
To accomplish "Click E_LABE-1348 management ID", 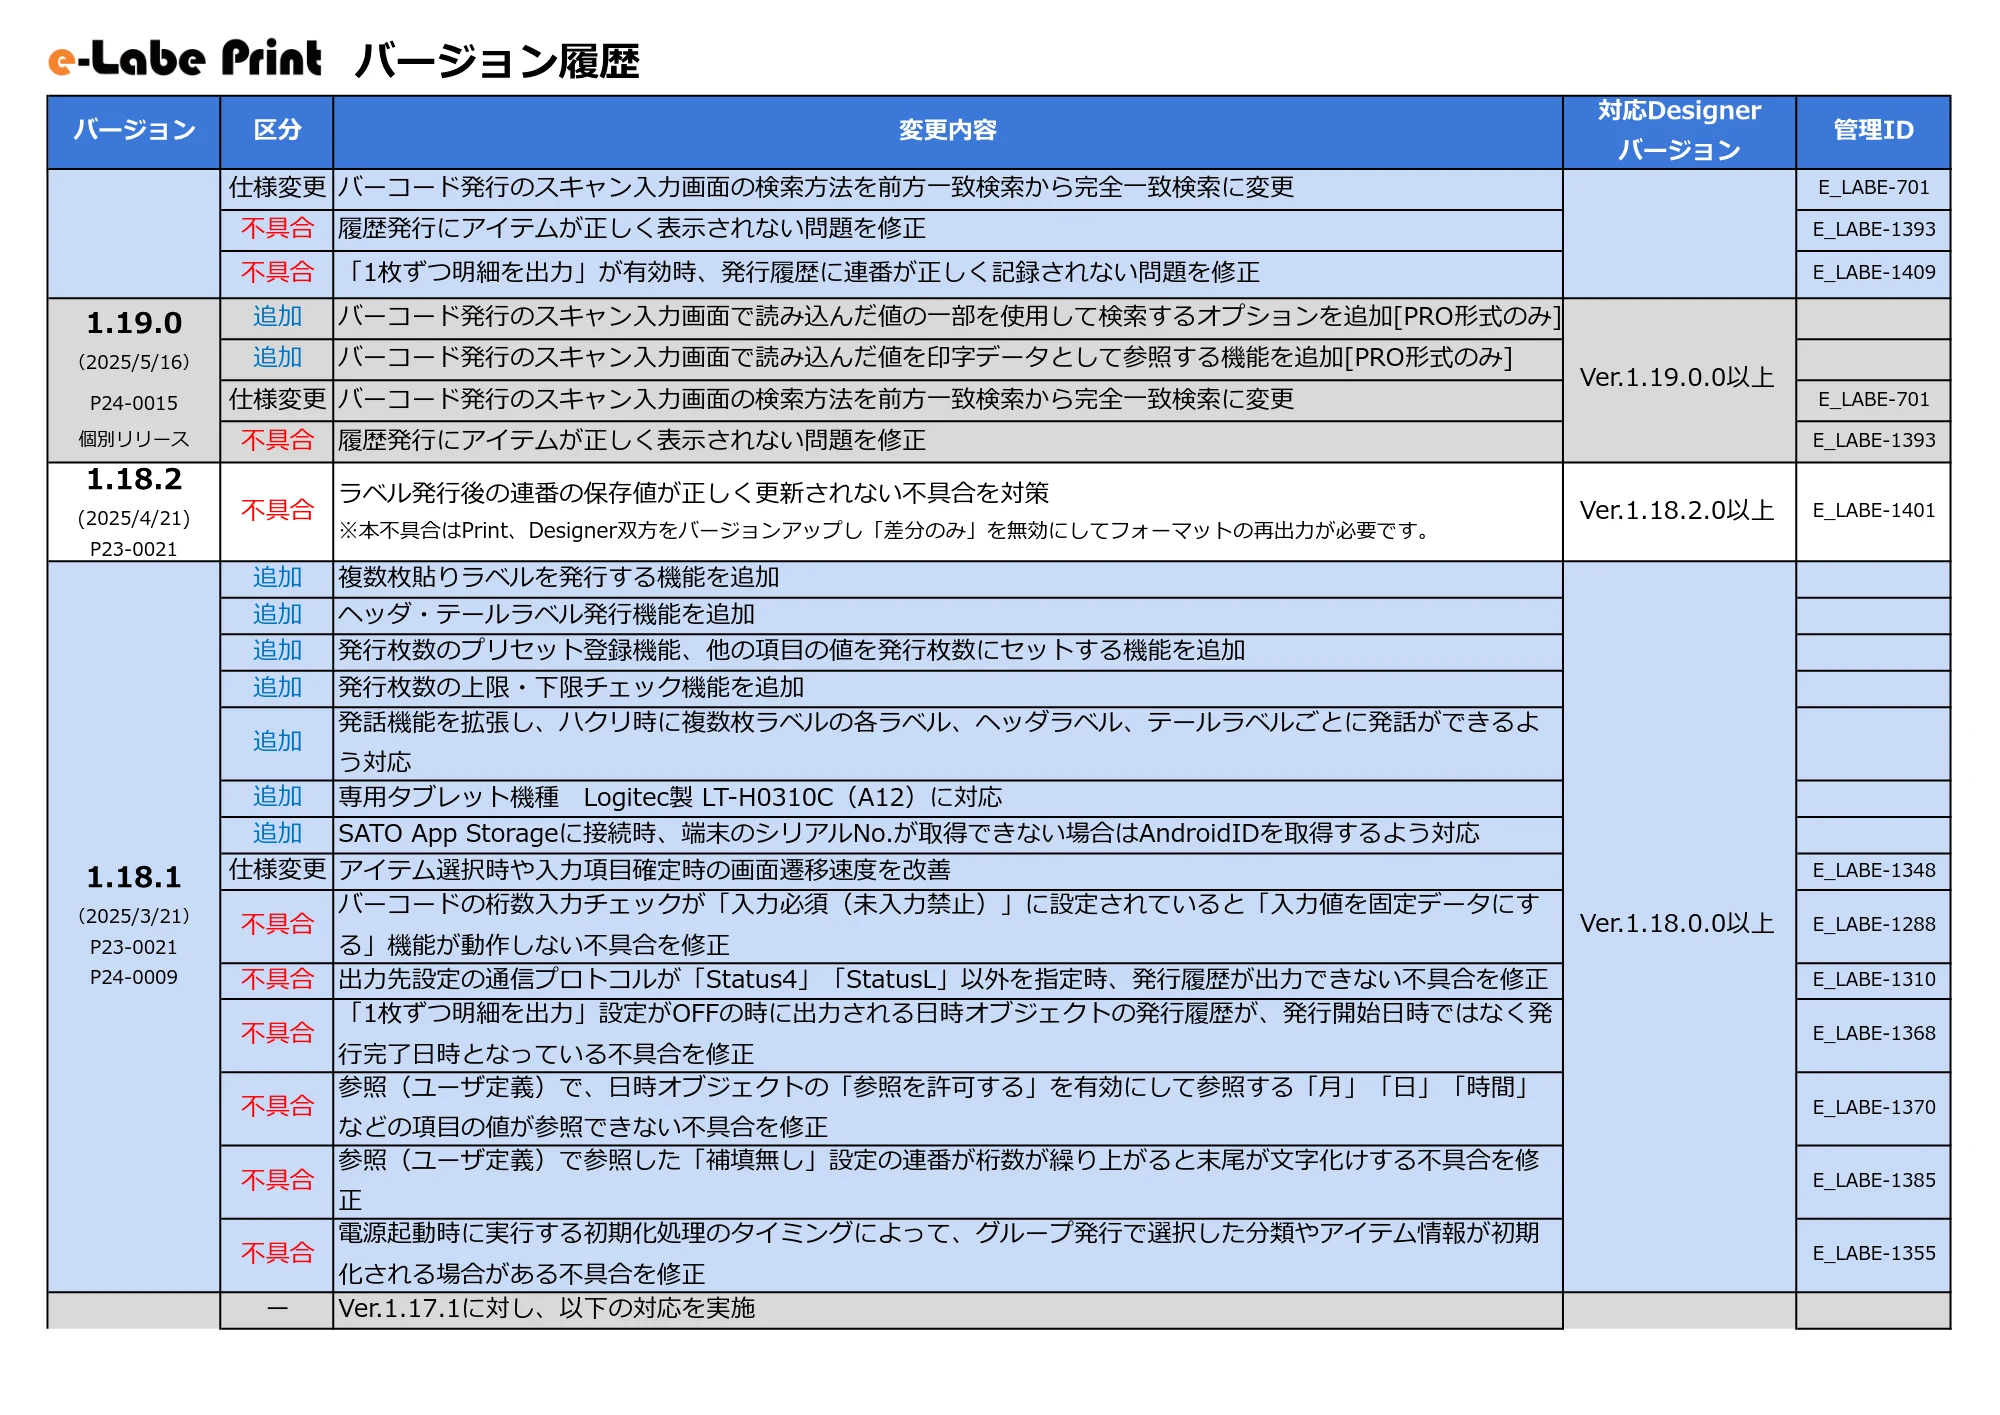I will click(1873, 871).
